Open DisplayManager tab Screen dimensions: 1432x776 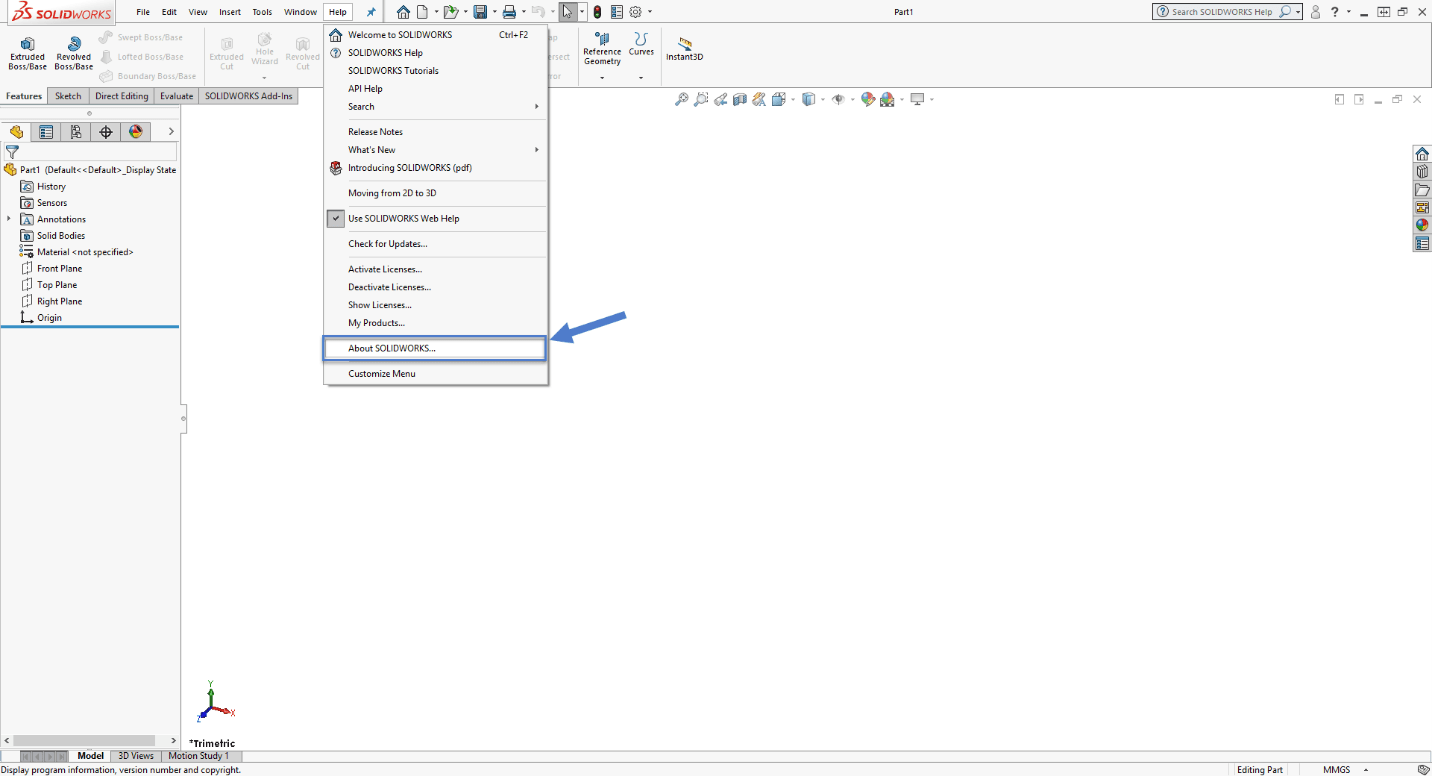(136, 132)
